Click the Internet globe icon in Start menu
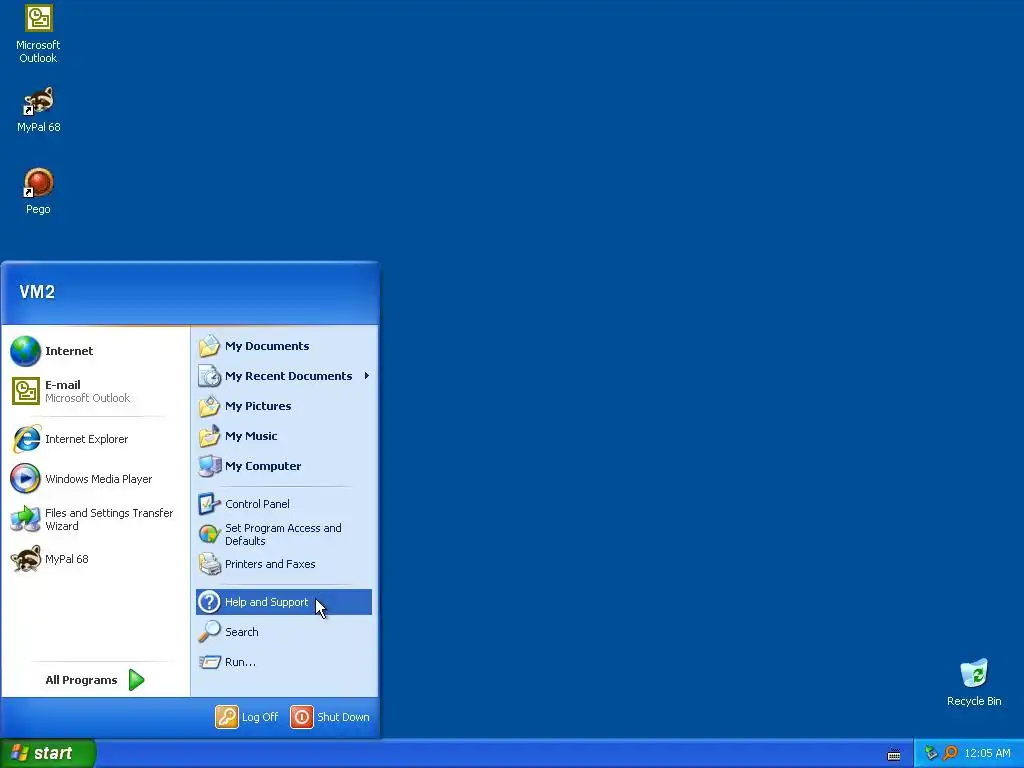Image resolution: width=1024 pixels, height=768 pixels. click(x=25, y=351)
